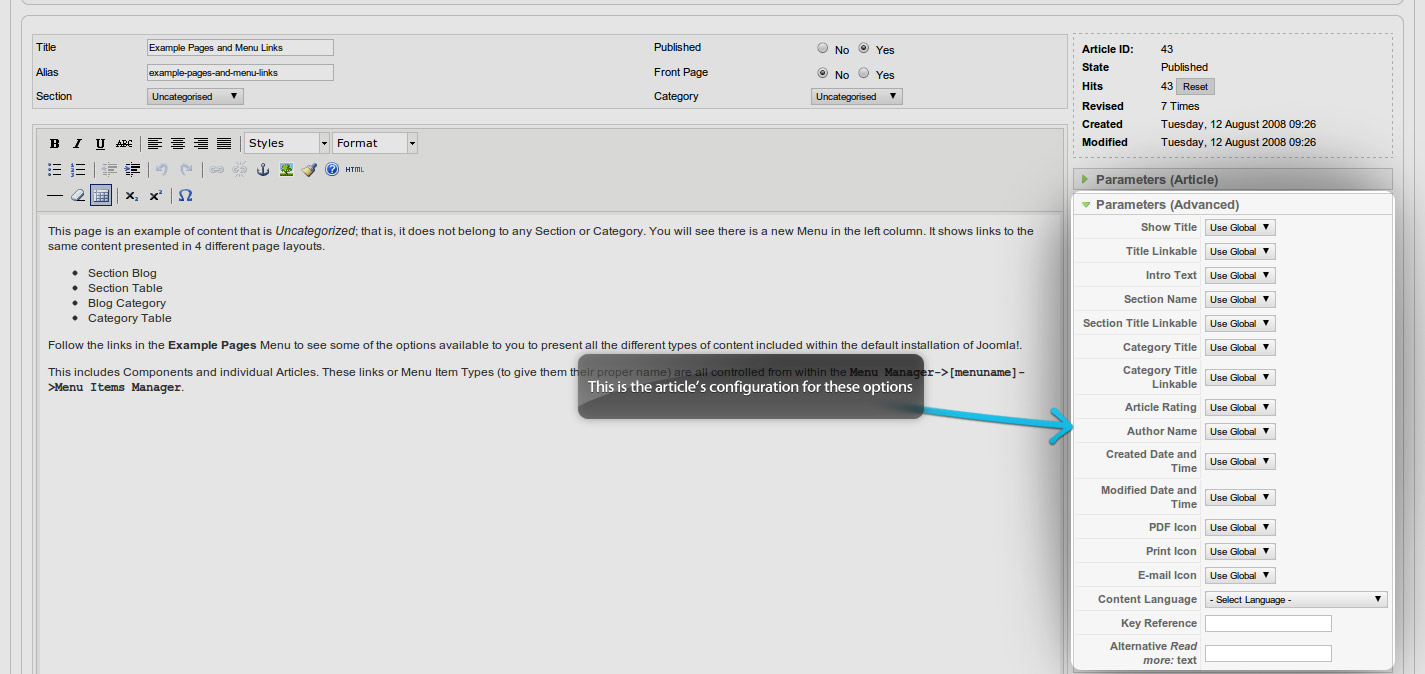Set Front Page to No
The width and height of the screenshot is (1425, 674).
(822, 73)
